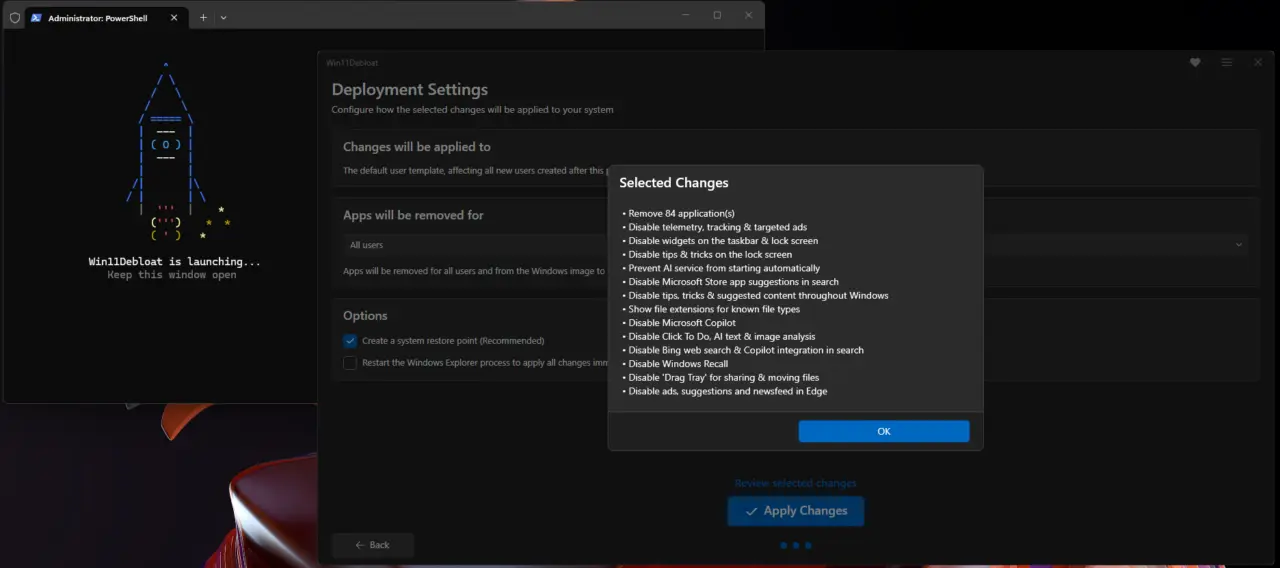Image resolution: width=1280 pixels, height=568 pixels.
Task: Click the page indicator dots below Apply Changes
Action: point(796,546)
